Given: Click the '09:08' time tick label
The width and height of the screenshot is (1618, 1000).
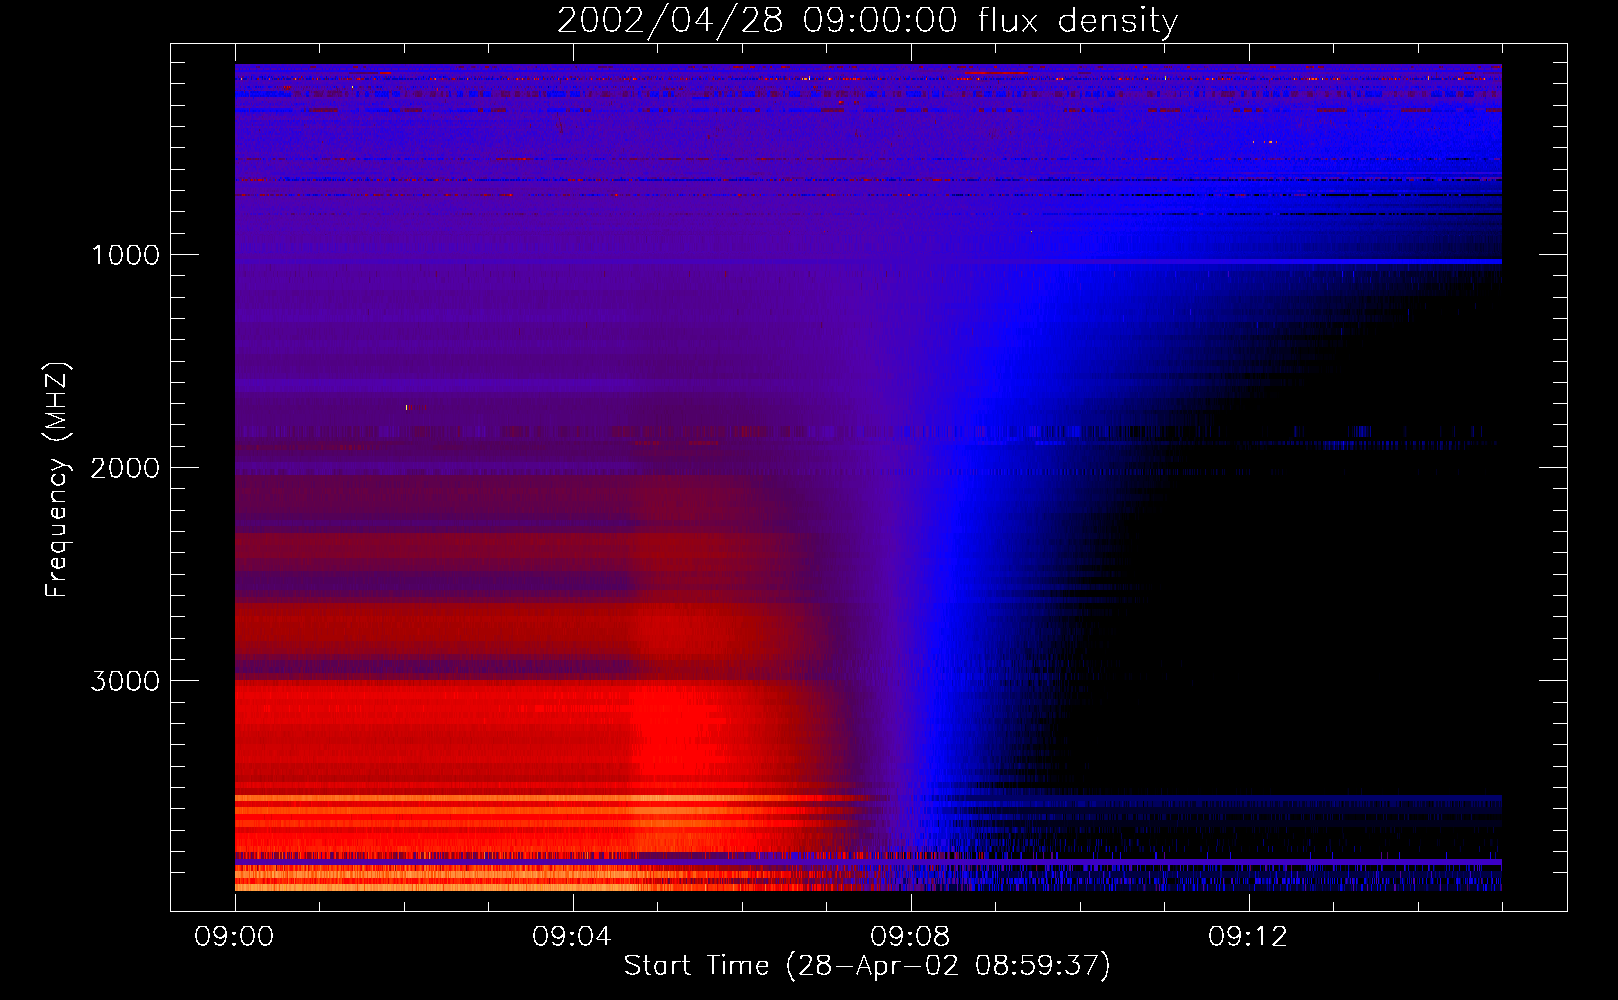Looking at the screenshot, I should click(x=910, y=936).
